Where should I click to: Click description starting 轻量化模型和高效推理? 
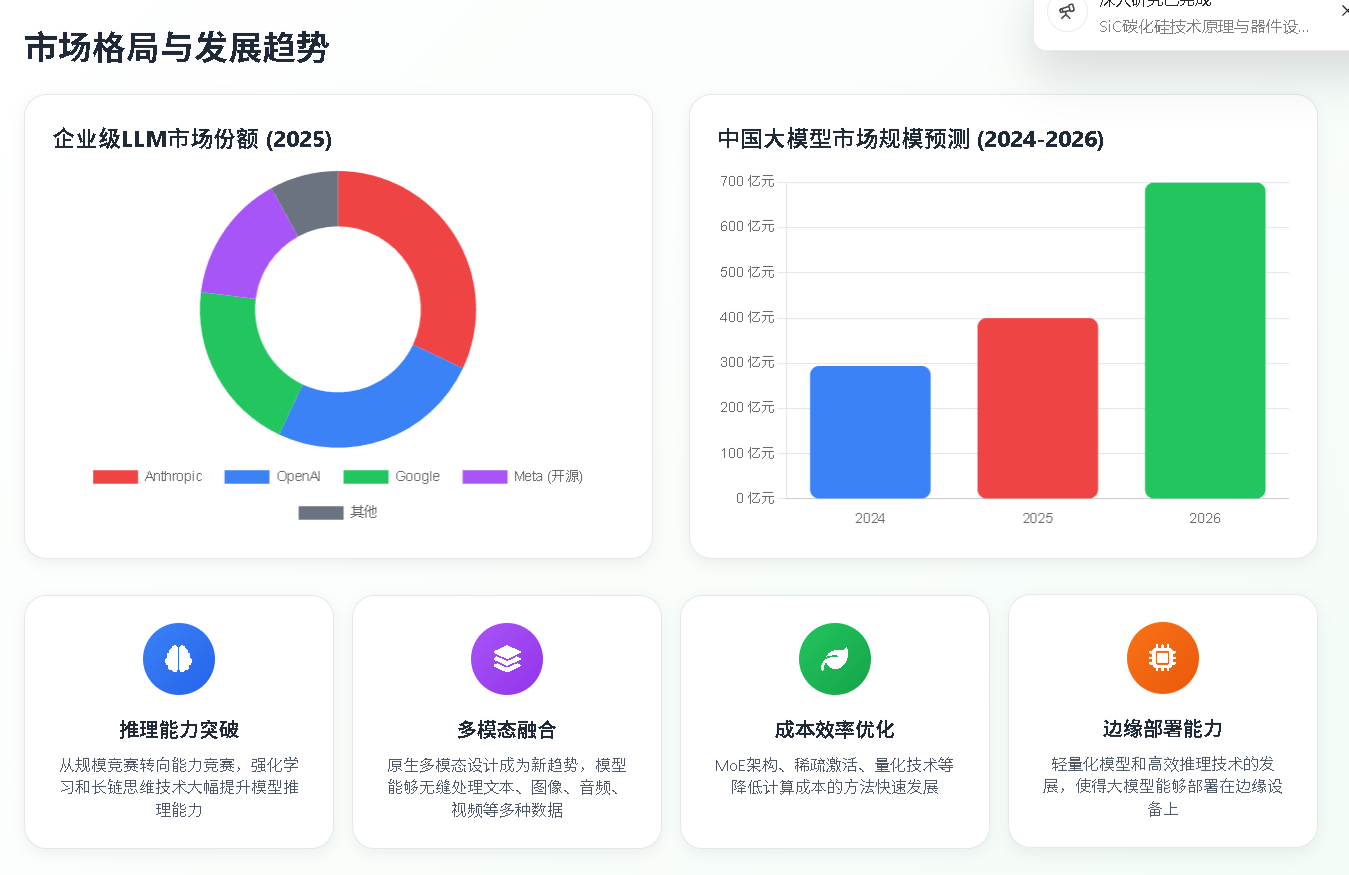point(1163,787)
